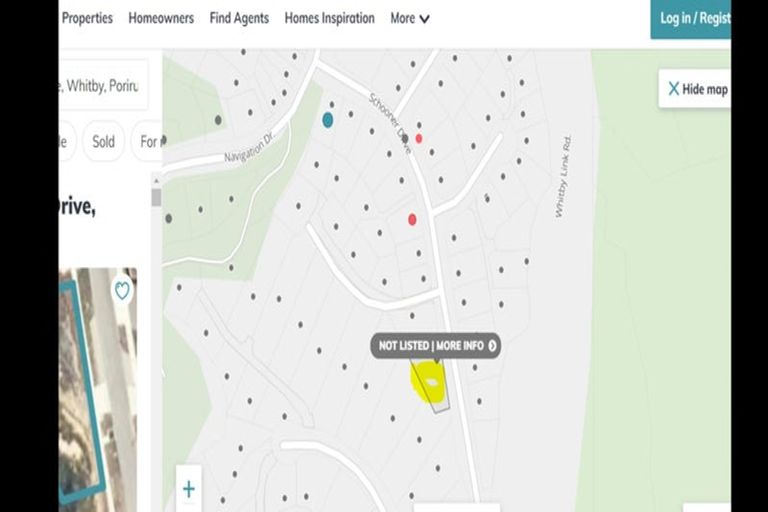Click the X icon beside Hide map
The image size is (768, 512).
[x=674, y=89]
